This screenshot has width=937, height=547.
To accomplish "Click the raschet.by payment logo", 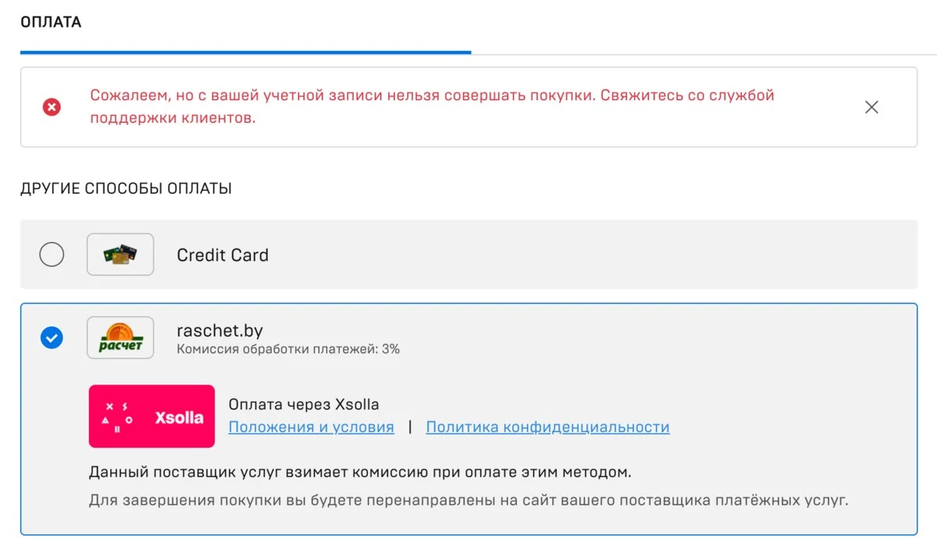I will tap(120, 338).
